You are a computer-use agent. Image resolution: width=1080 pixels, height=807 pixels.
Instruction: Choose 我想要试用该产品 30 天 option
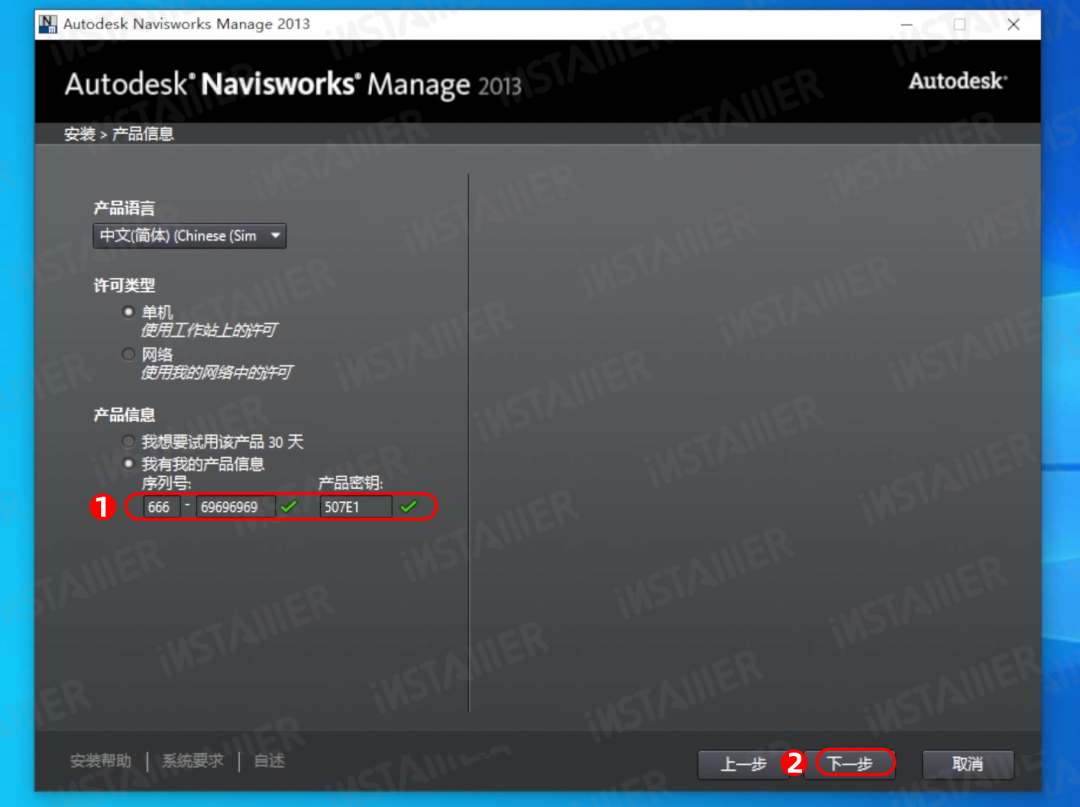click(128, 441)
